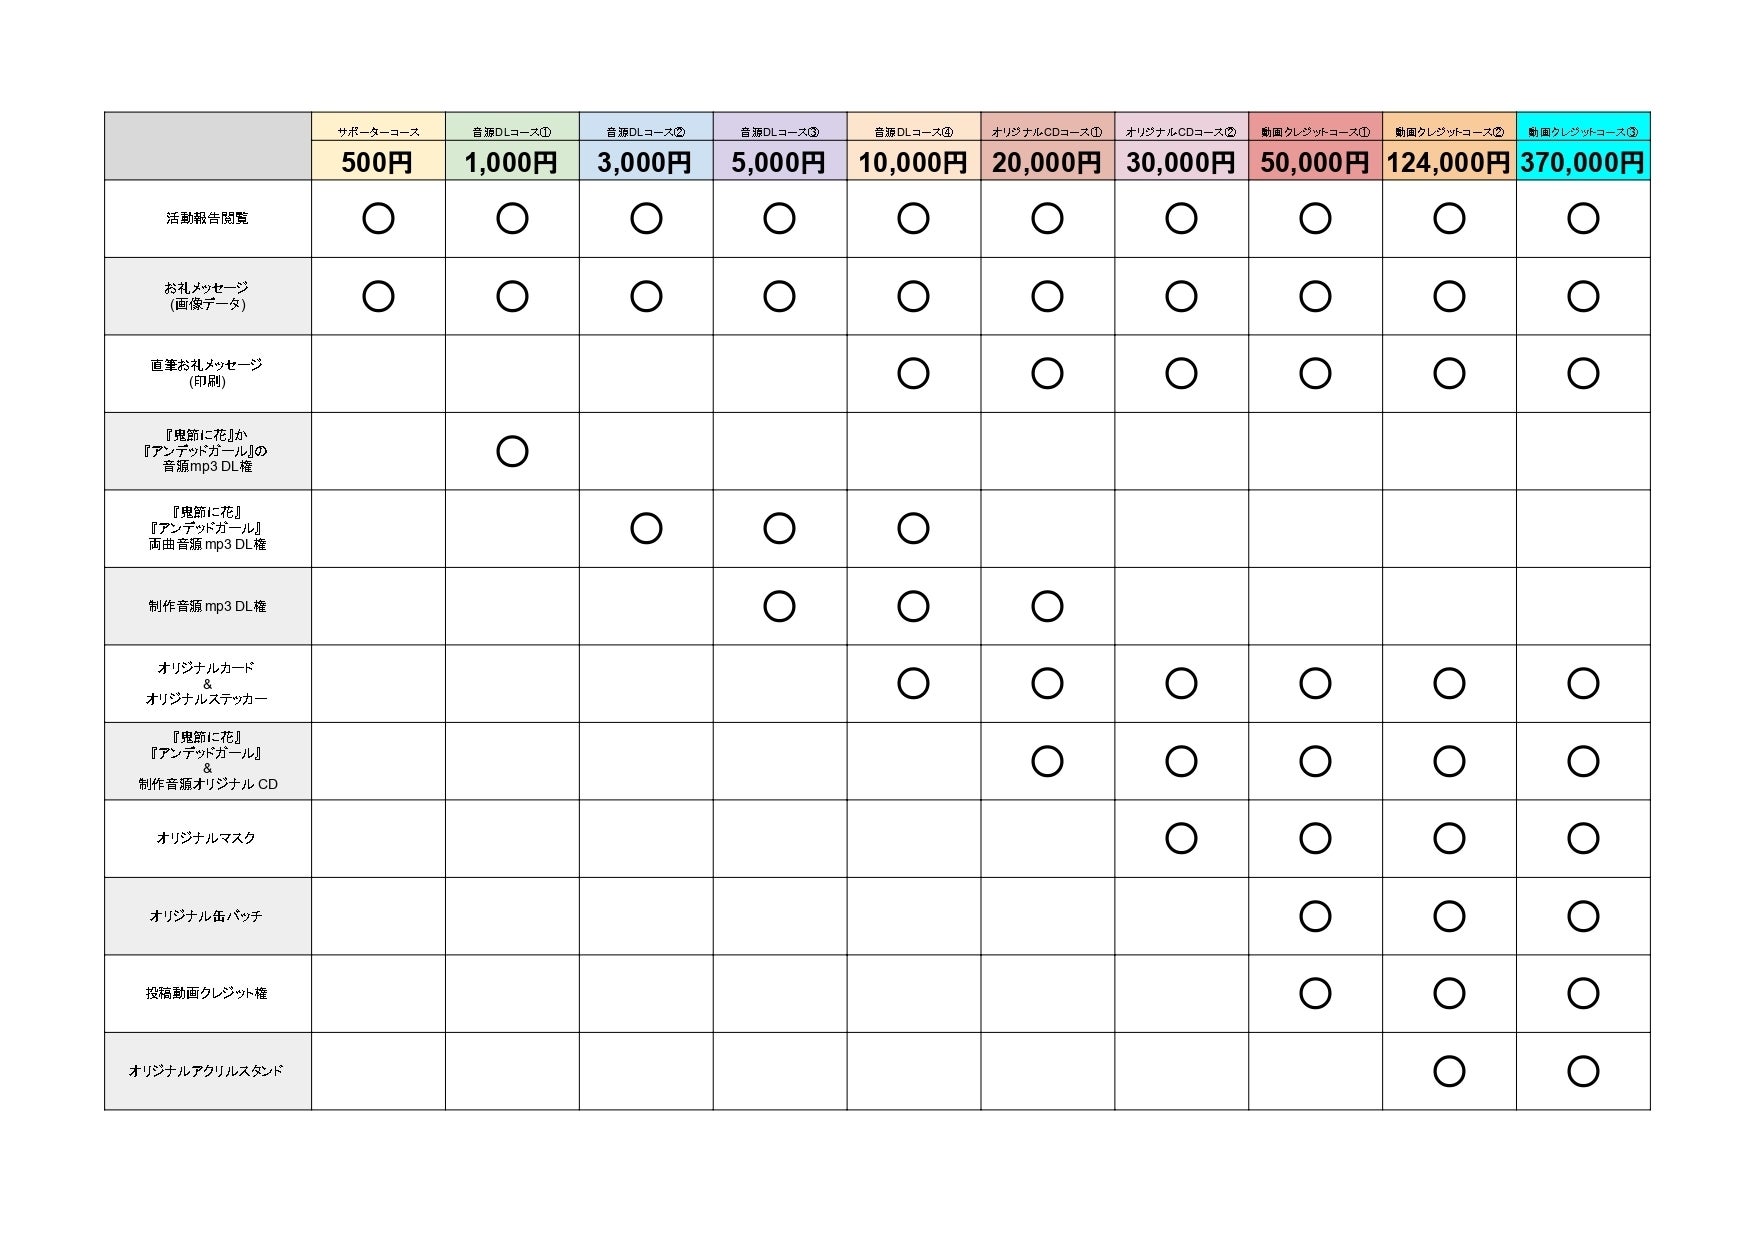1755x1240 pixels.
Task: Click the 制作音源mp3 DL権 circle under 5,000円
Action: pos(779,606)
